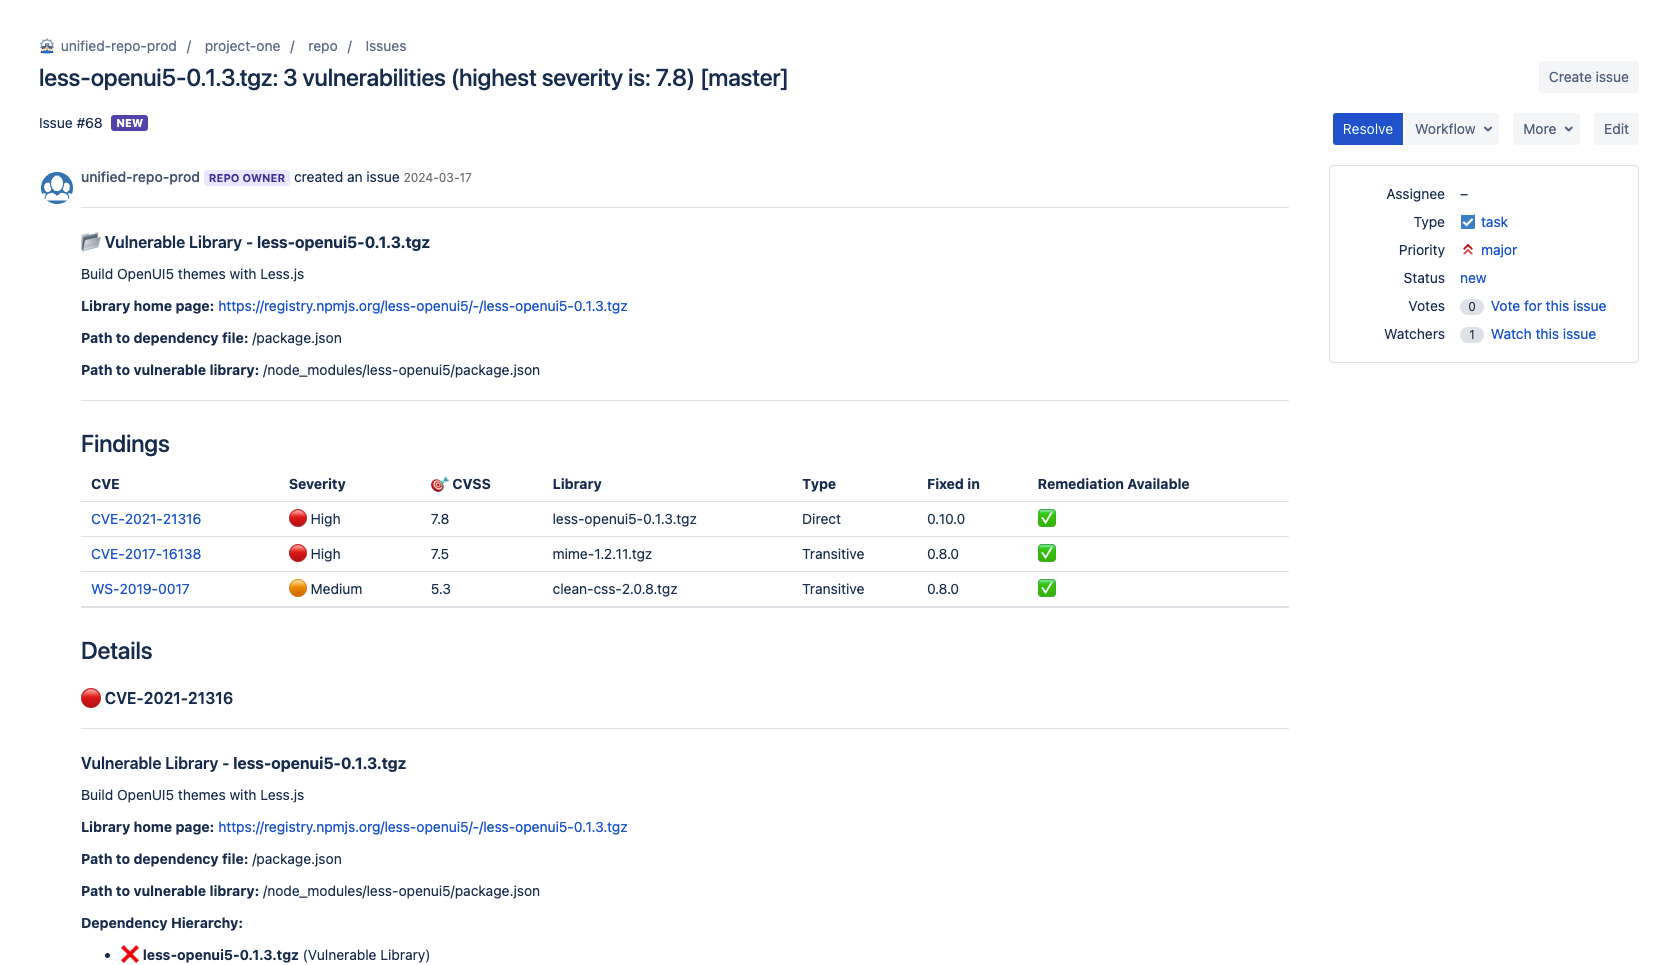Image resolution: width=1679 pixels, height=965 pixels.
Task: Open the Library home page link under Details
Action: coord(423,827)
